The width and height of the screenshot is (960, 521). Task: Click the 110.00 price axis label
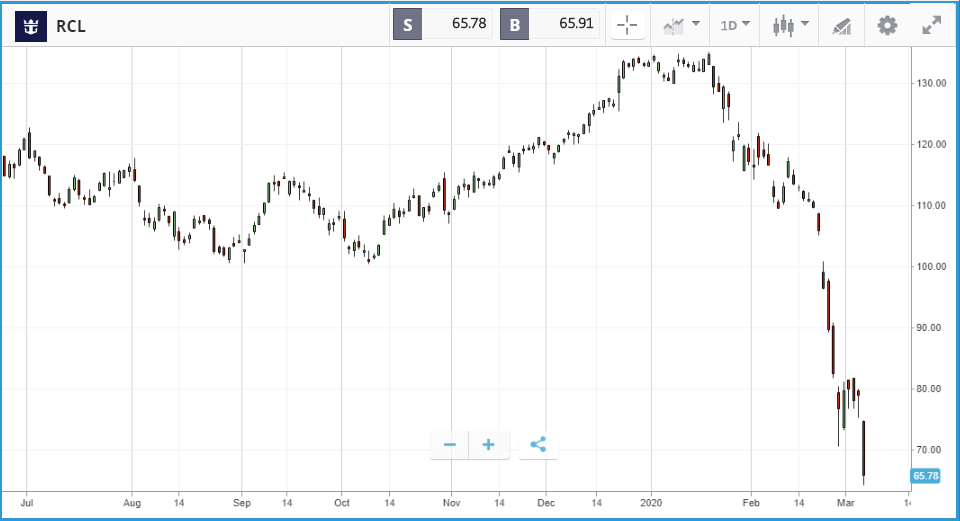(931, 206)
